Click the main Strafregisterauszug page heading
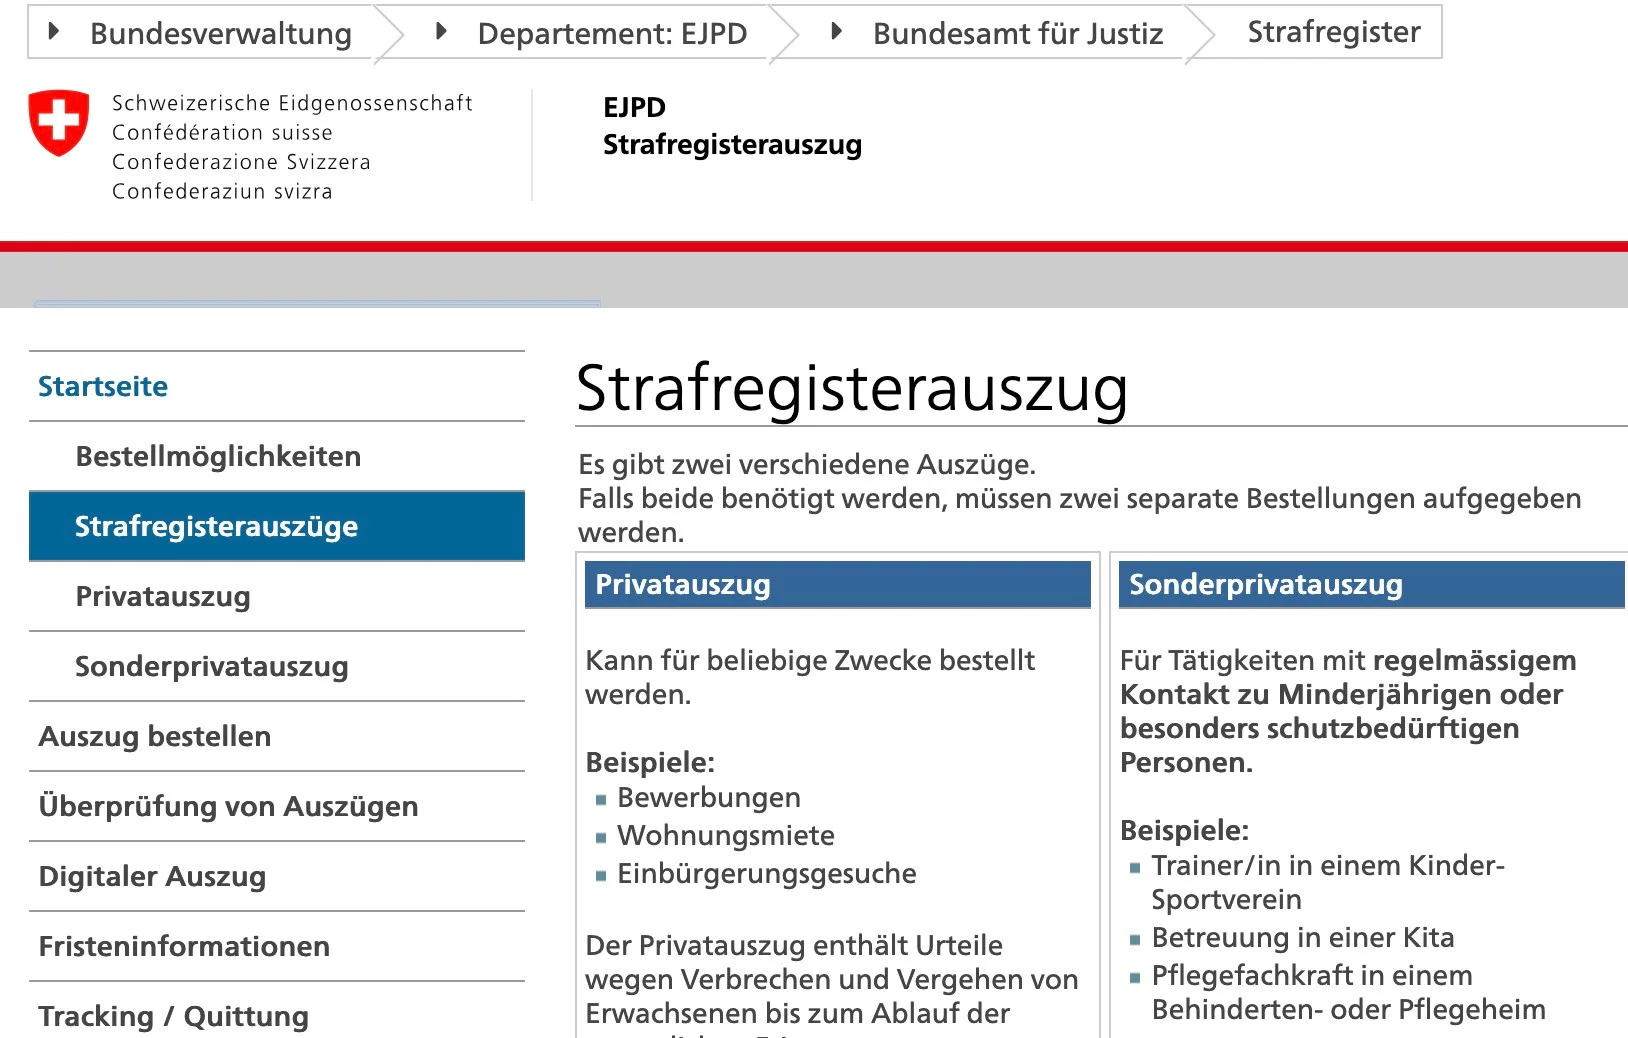The height and width of the screenshot is (1038, 1628). click(852, 388)
